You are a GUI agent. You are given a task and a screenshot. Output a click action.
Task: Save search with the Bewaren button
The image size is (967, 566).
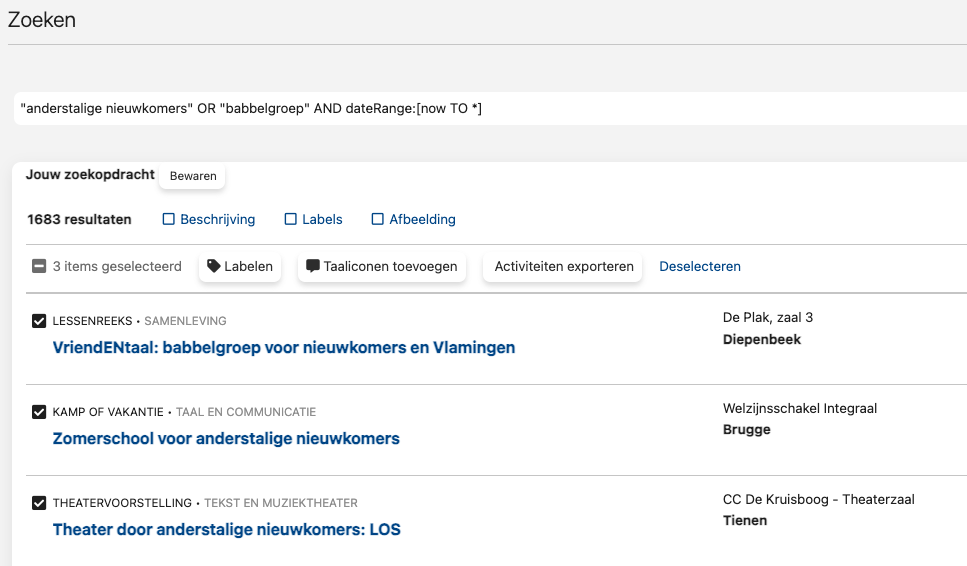point(193,176)
